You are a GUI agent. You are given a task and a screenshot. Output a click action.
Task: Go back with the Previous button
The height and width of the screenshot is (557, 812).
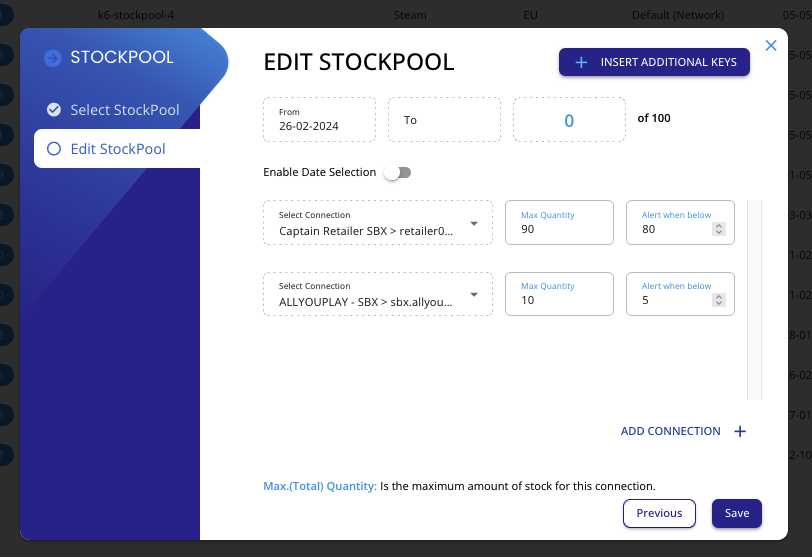pos(659,514)
